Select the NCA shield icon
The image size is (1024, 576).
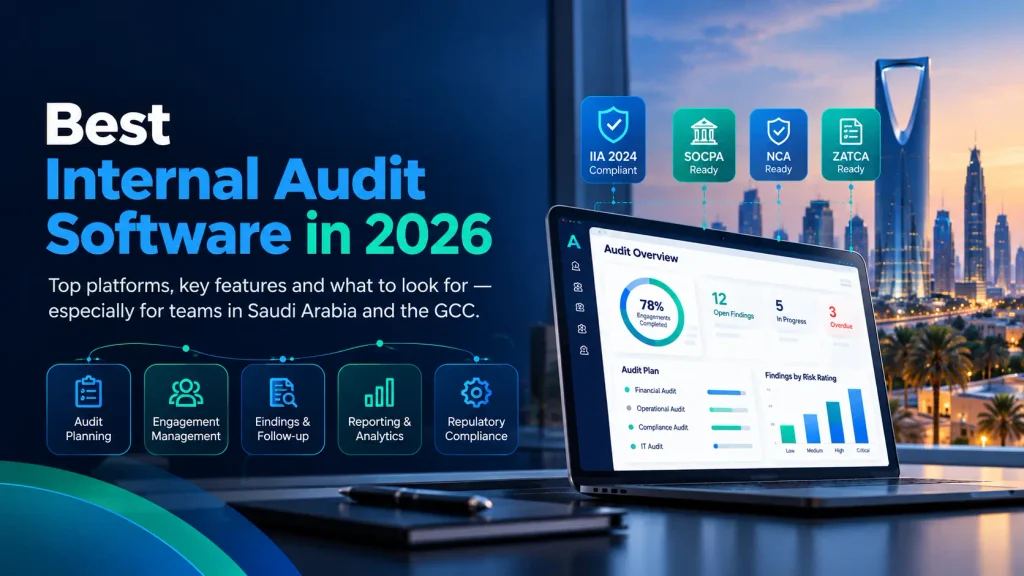778,131
